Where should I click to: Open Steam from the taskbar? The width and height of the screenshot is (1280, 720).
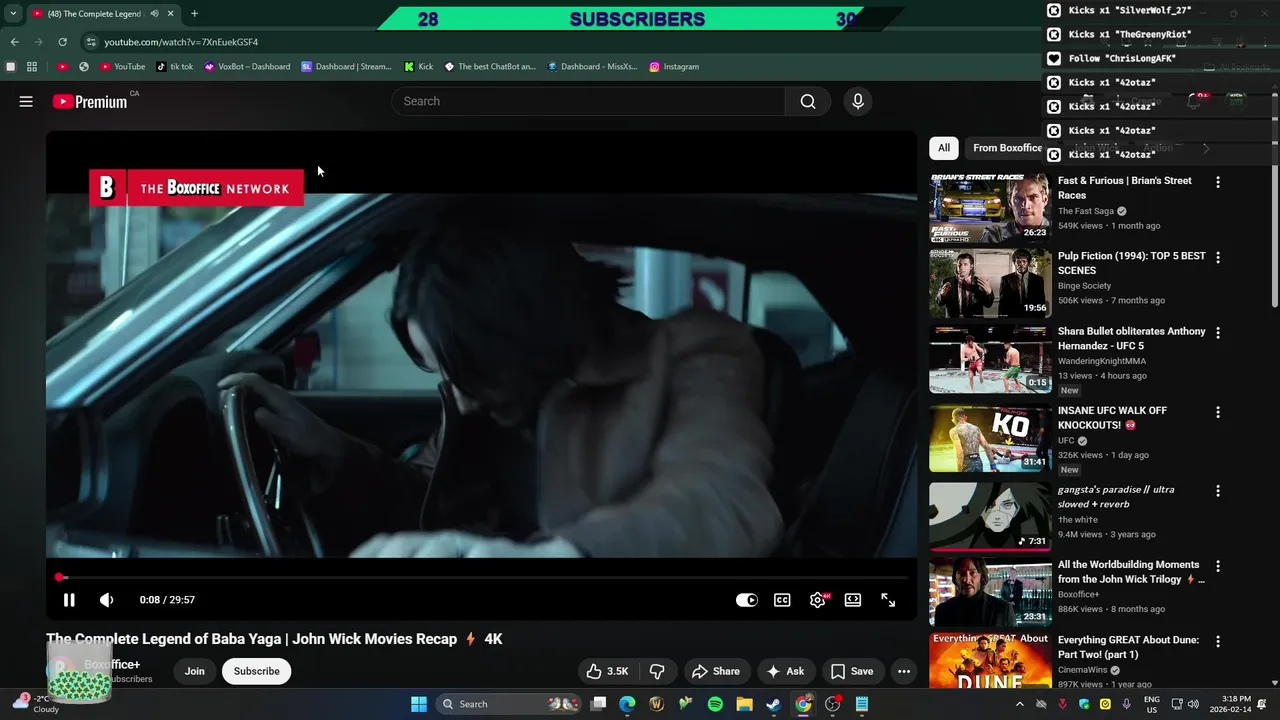(x=774, y=704)
